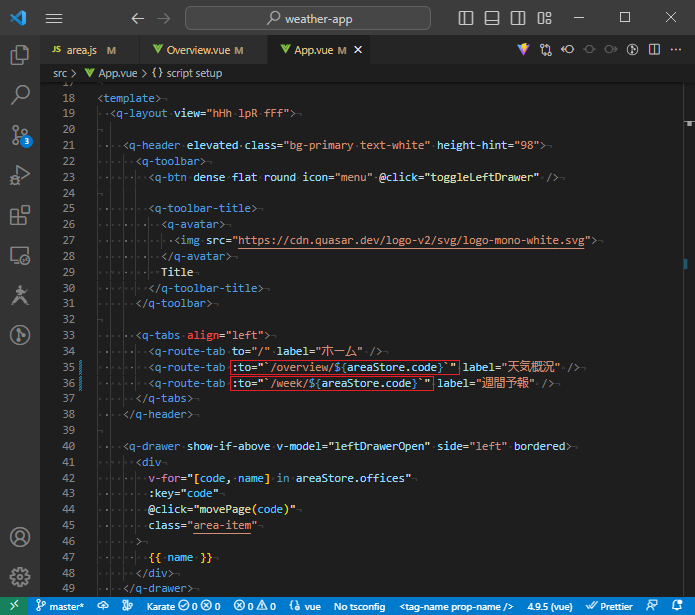Screen dimensions: 695x615
Task: Click the weather-app command center search box
Action: (308, 18)
